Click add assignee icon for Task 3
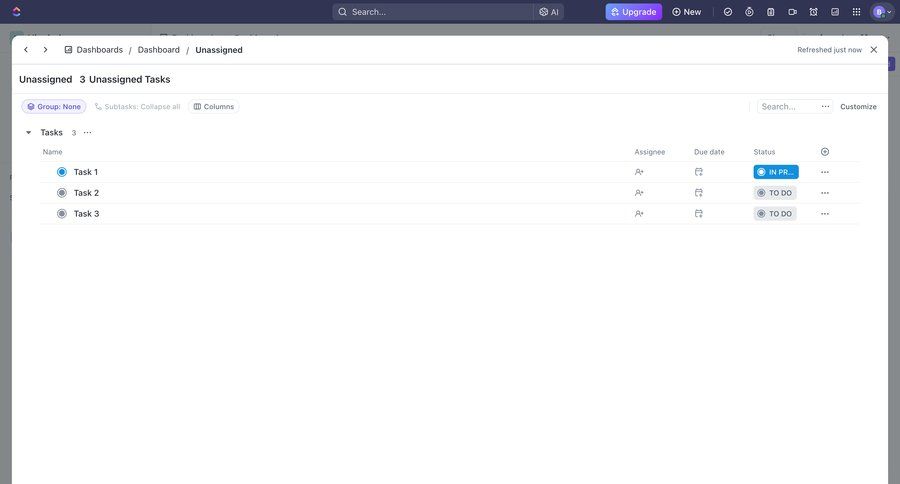900x484 pixels. [x=639, y=214]
